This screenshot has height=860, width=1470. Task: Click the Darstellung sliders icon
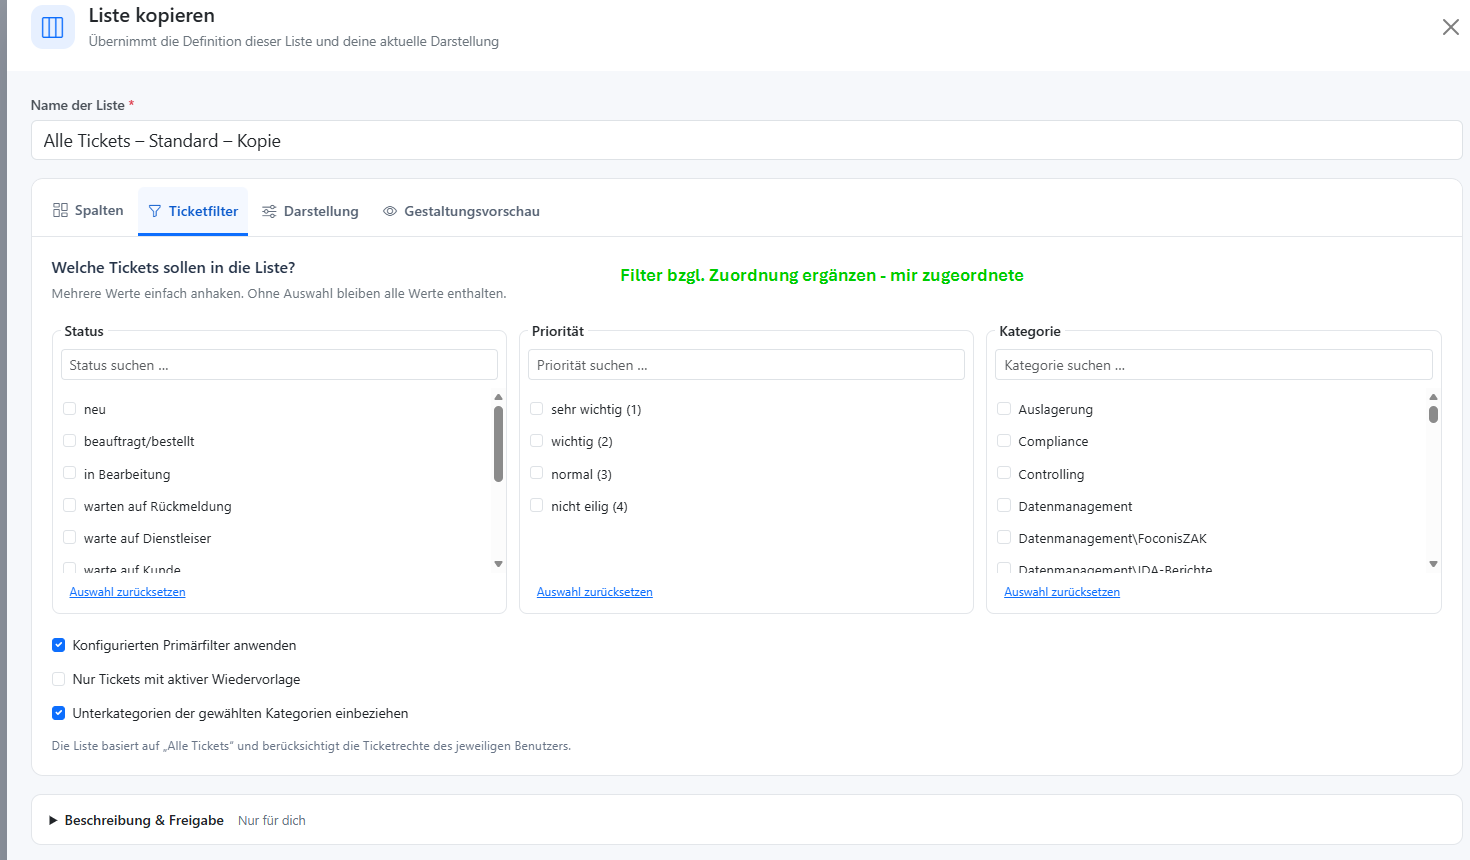269,211
